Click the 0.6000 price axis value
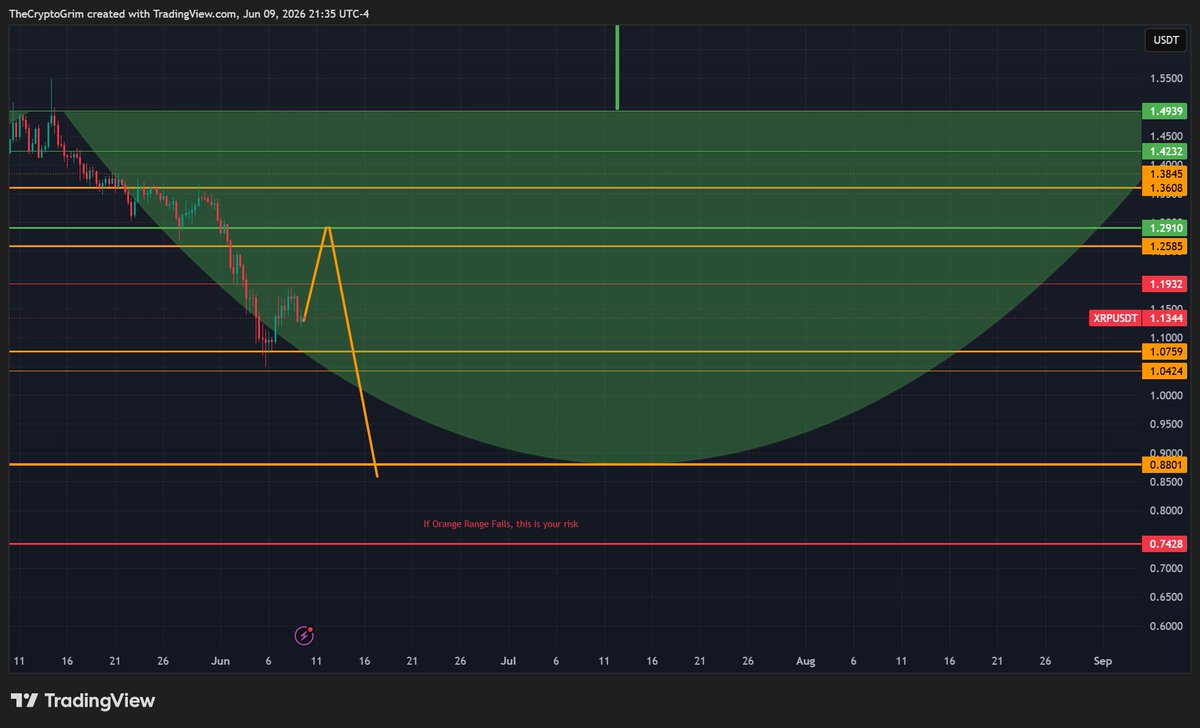The height and width of the screenshot is (728, 1200). [x=1166, y=627]
